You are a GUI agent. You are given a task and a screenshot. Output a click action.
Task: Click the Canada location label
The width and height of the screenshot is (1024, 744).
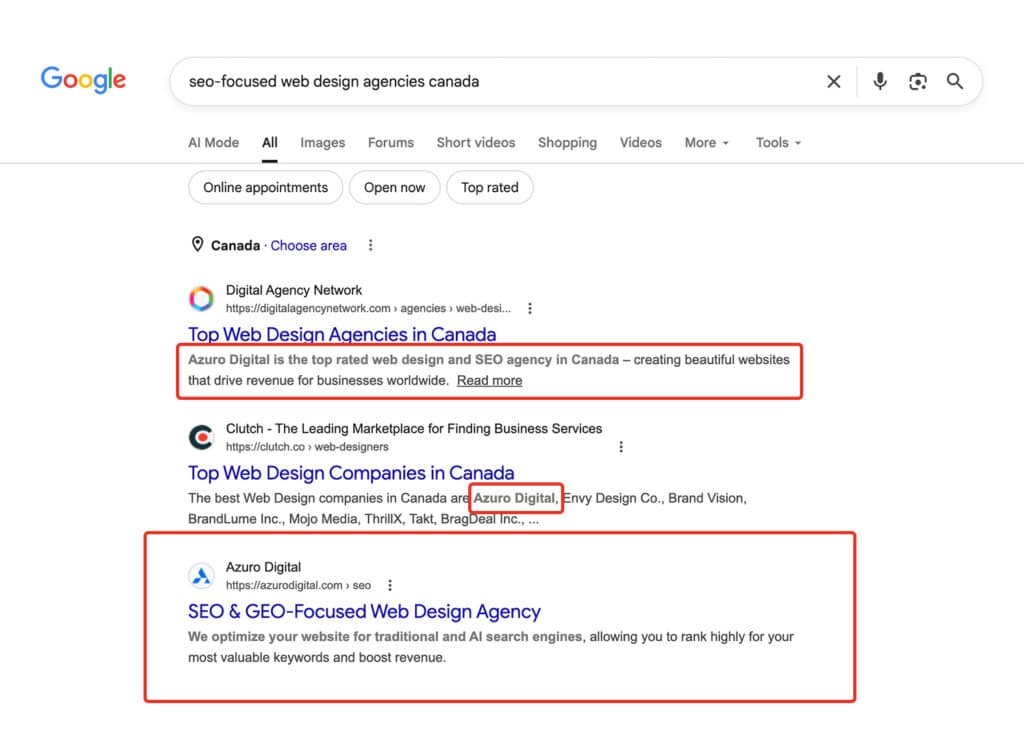(235, 246)
